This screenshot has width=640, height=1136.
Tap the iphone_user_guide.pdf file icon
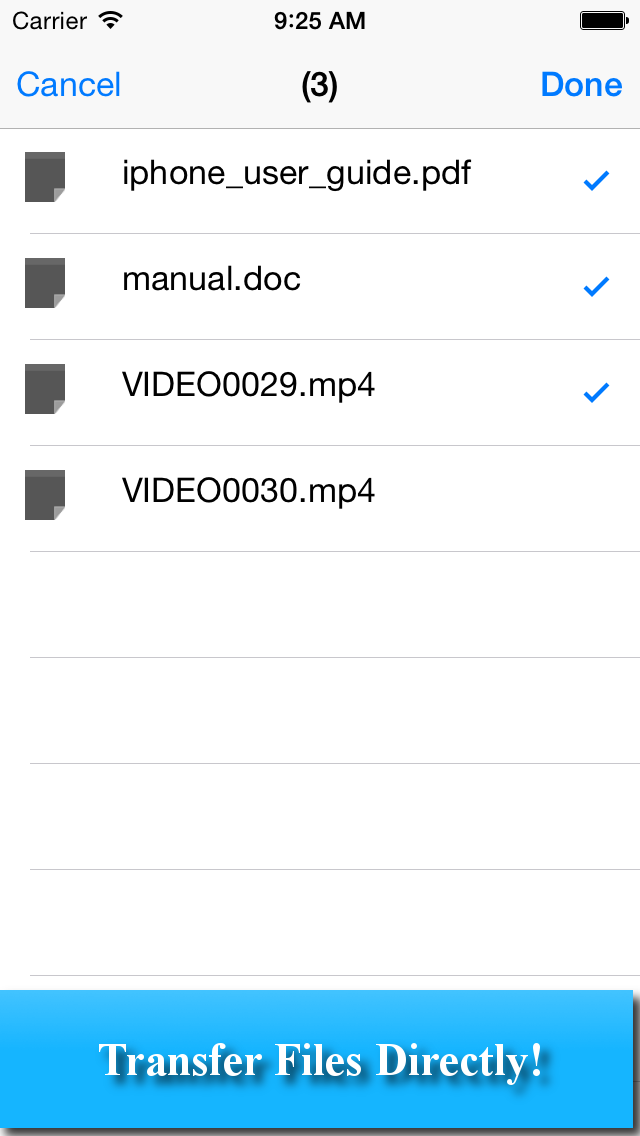[x=45, y=177]
